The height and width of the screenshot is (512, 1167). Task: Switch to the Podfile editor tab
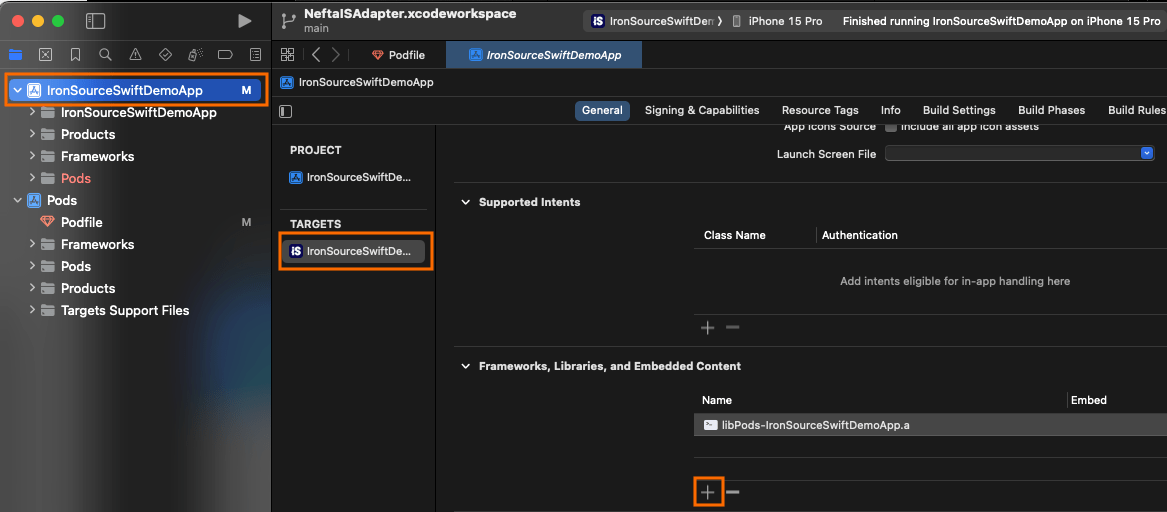(399, 55)
